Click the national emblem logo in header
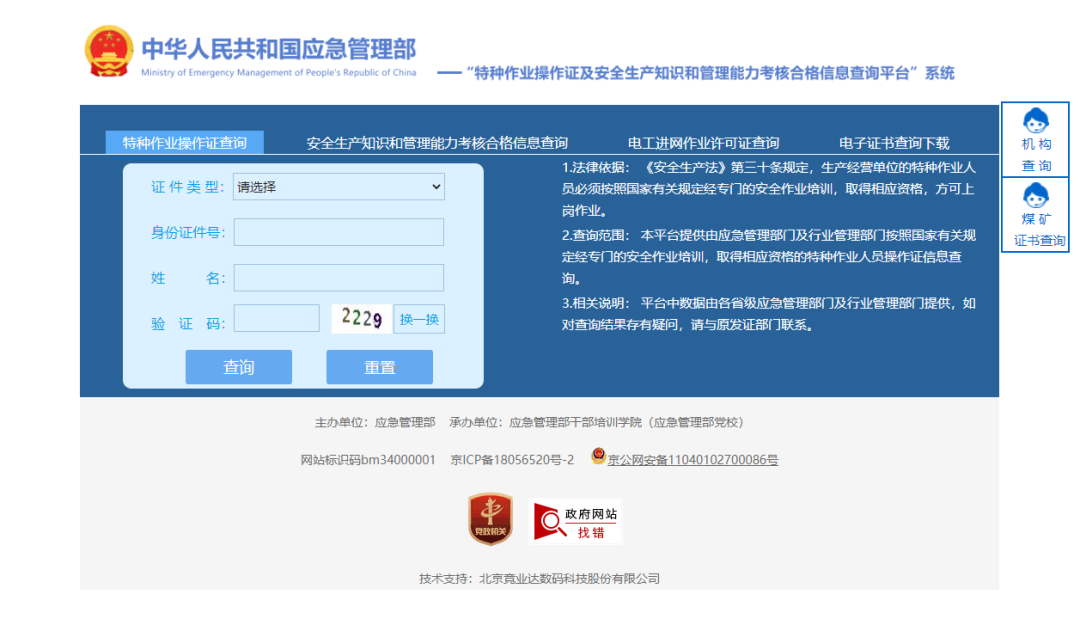Screen dimensions: 1080x619 (108, 52)
